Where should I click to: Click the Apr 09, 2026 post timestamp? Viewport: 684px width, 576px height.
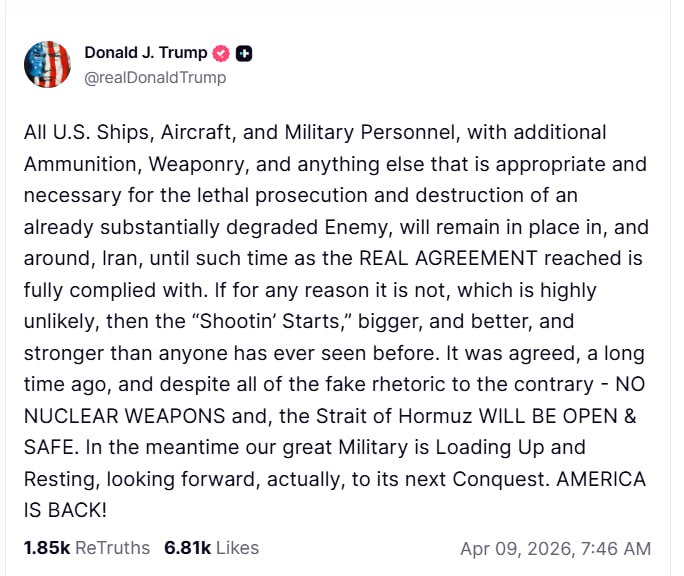pos(555,549)
